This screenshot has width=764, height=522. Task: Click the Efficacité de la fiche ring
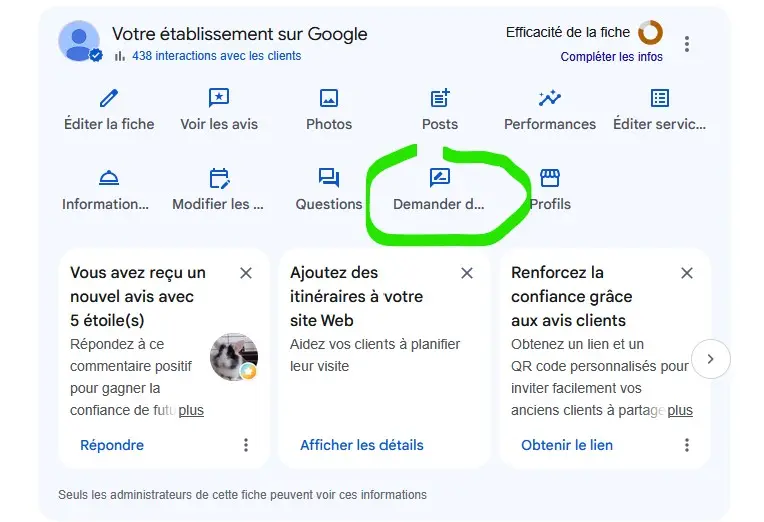(650, 32)
